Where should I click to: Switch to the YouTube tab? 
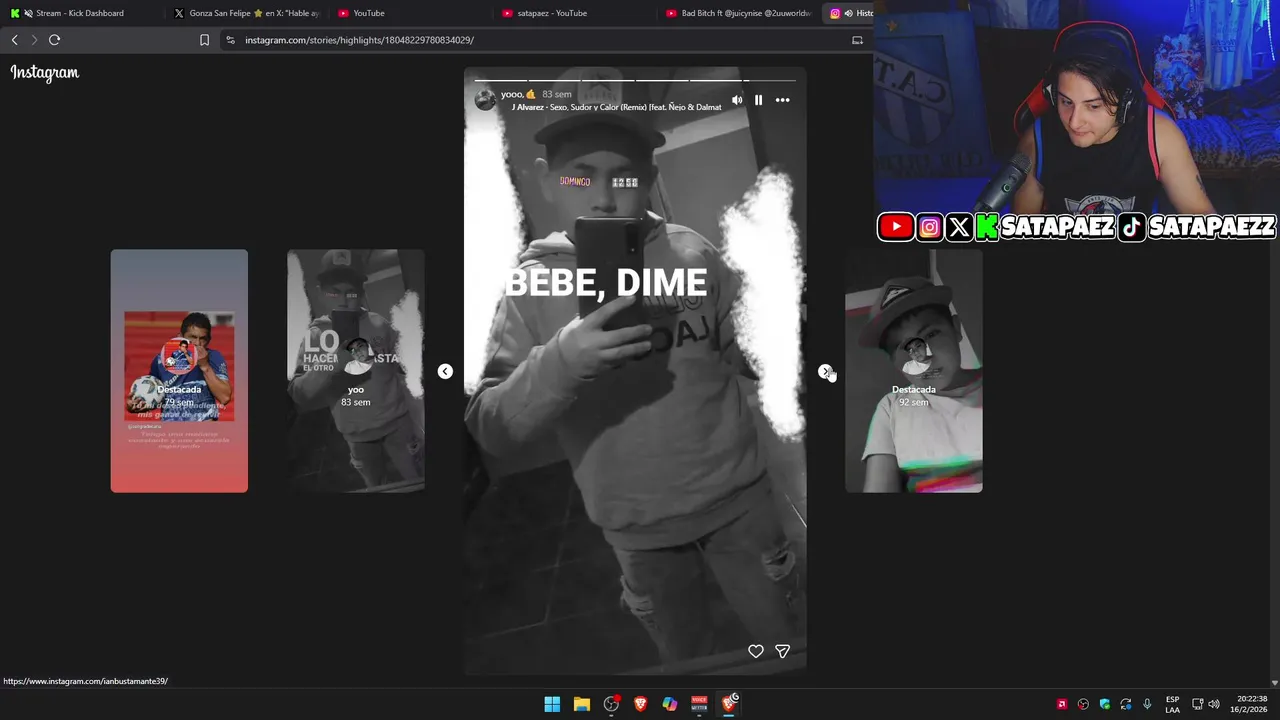pyautogui.click(x=410, y=13)
